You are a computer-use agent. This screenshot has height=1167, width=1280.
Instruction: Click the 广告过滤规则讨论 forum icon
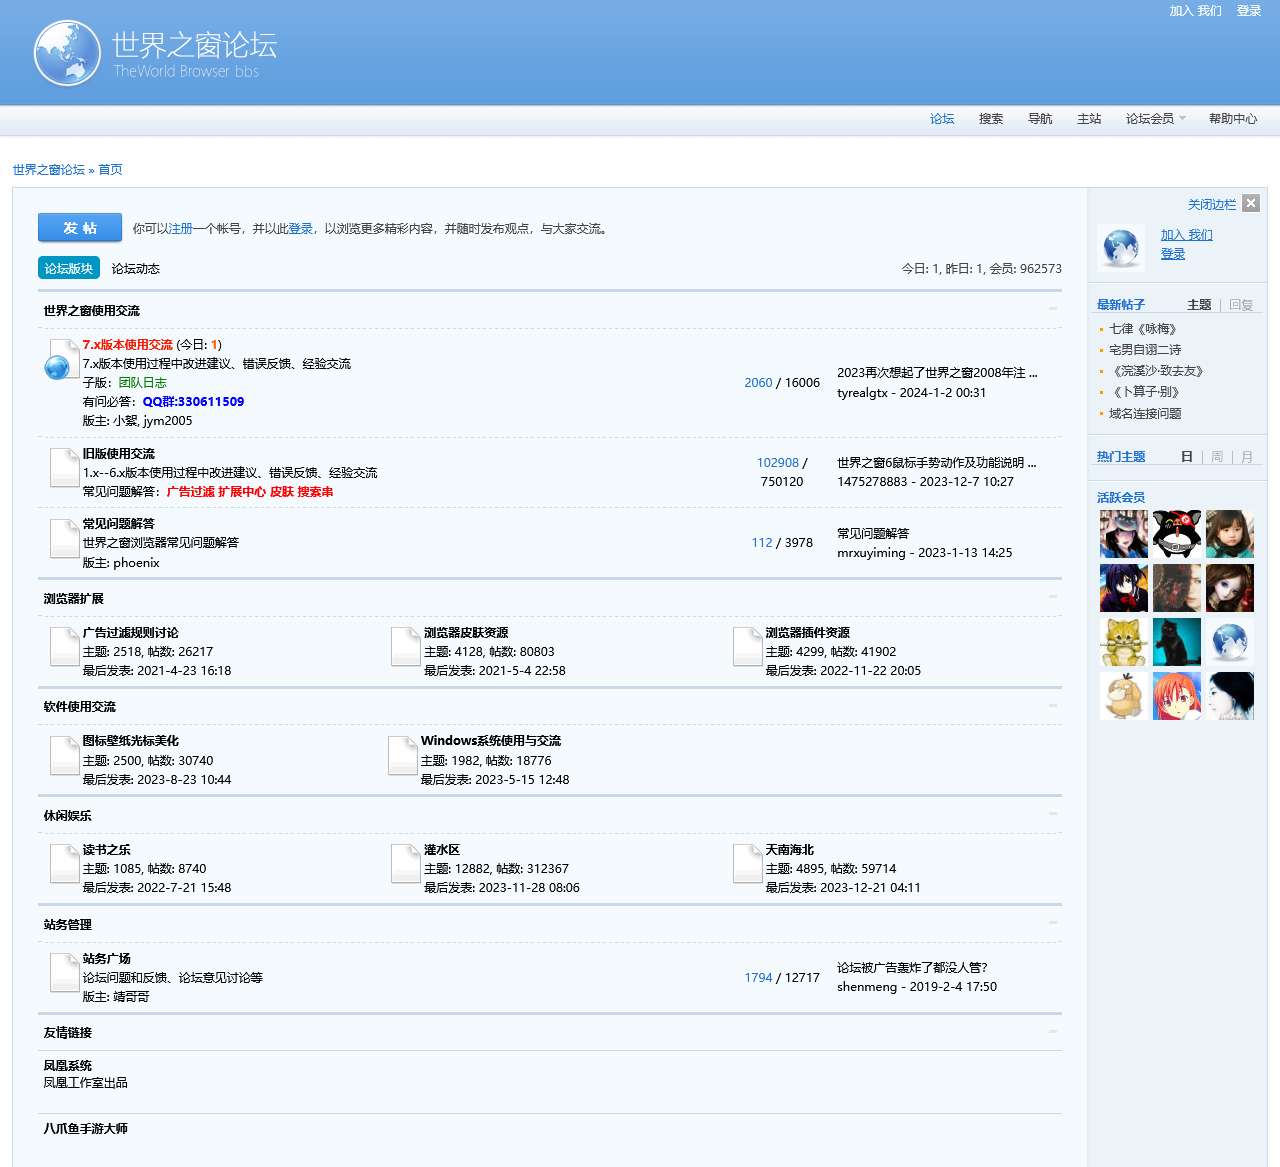(x=62, y=646)
